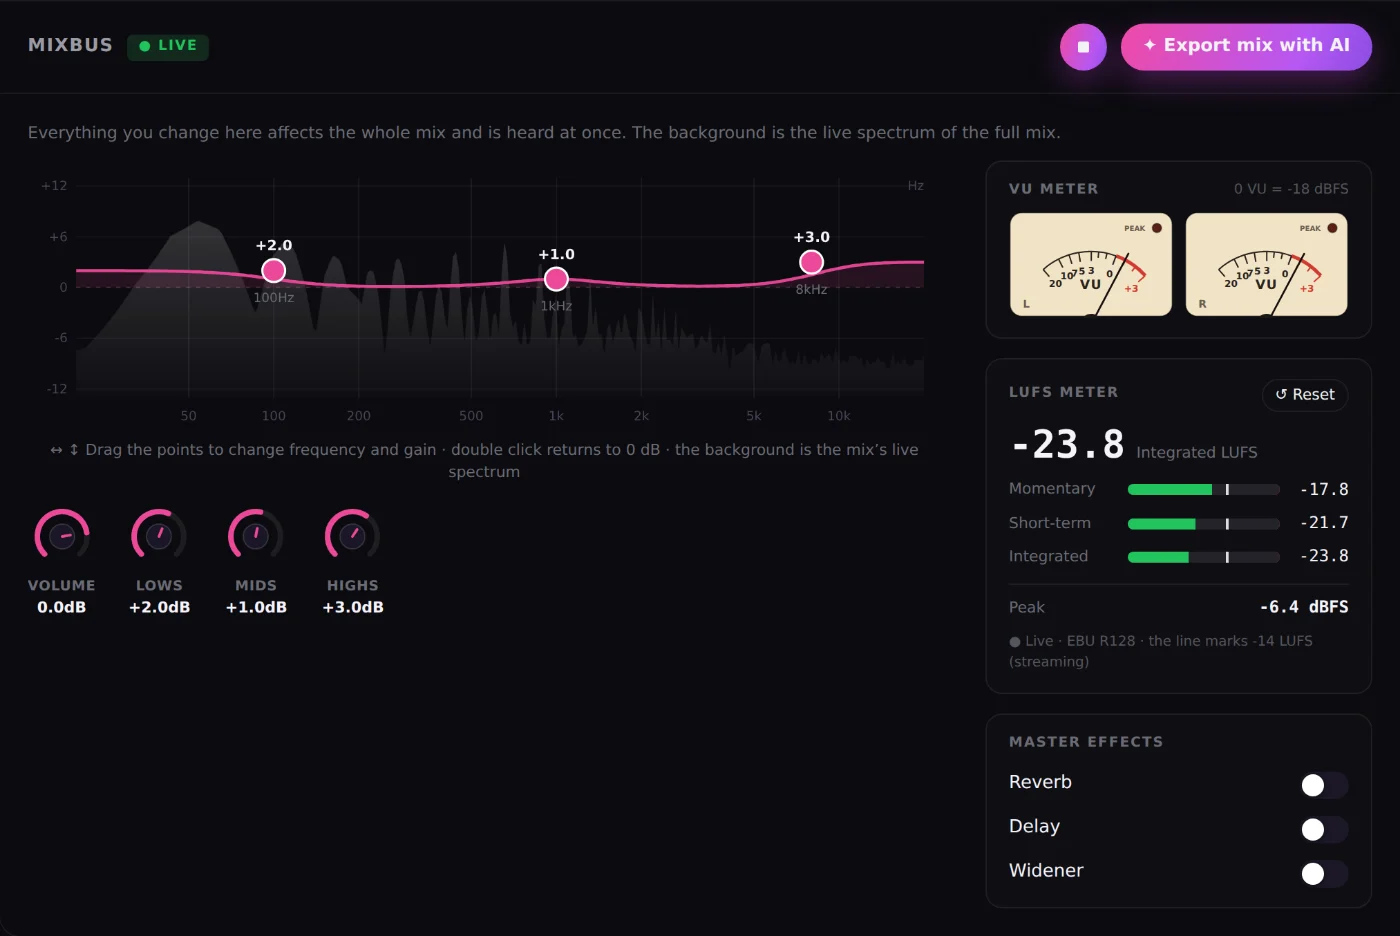Click the MASTER EFFECTS heading
1400x936 pixels.
(1086, 742)
